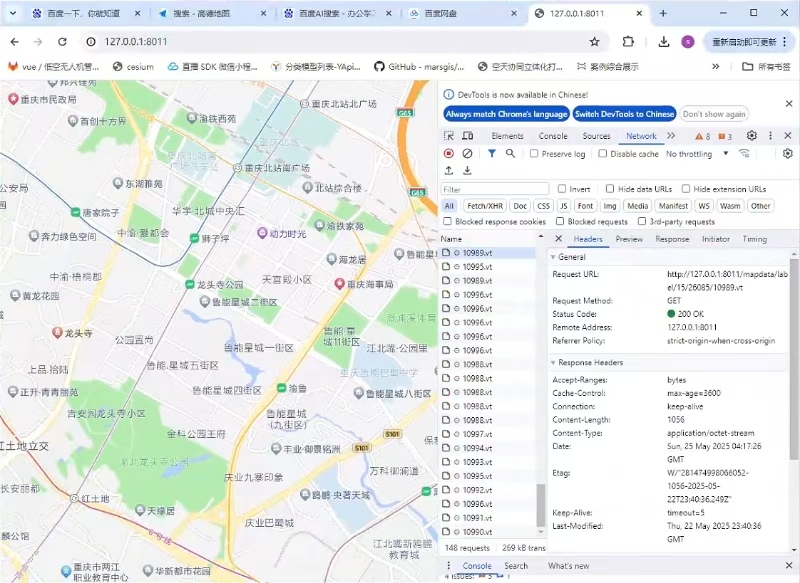
Task: Show the 8 warnings counter
Action: pos(703,136)
